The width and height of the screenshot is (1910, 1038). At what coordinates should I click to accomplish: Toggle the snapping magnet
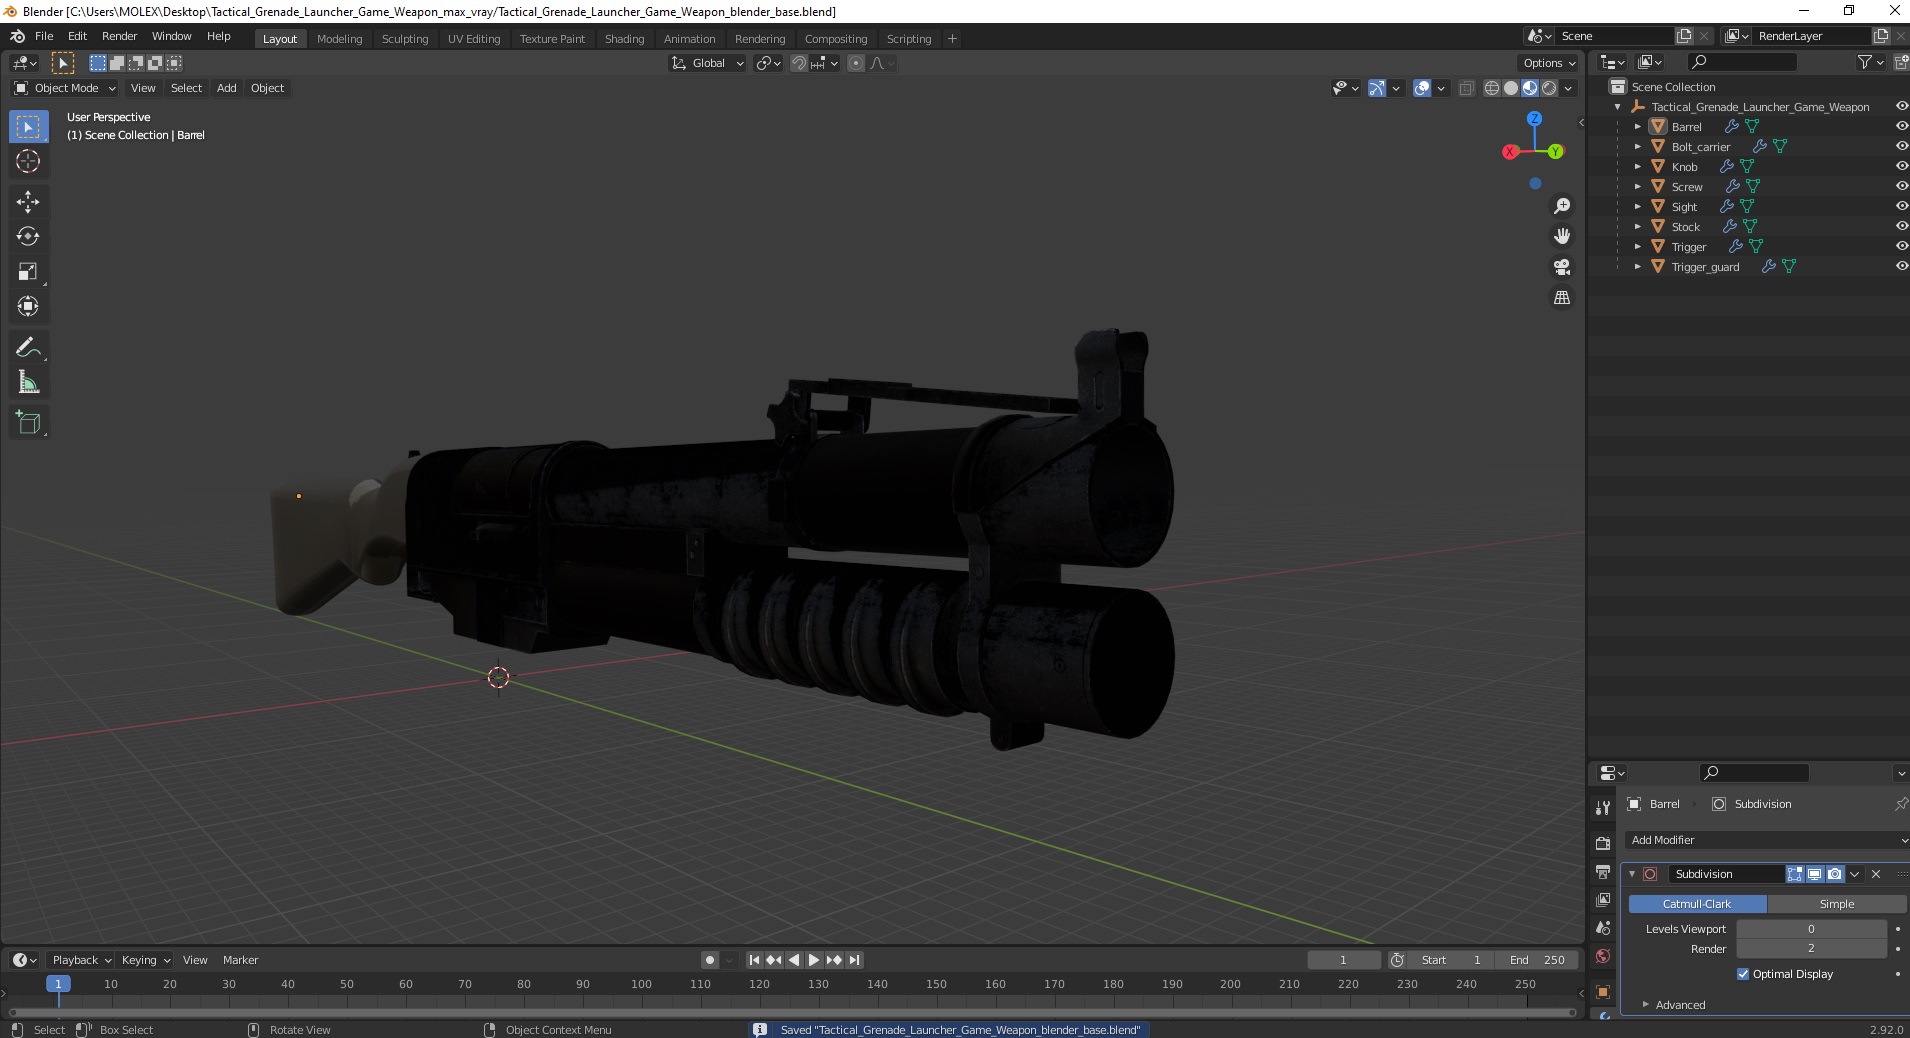(x=799, y=63)
